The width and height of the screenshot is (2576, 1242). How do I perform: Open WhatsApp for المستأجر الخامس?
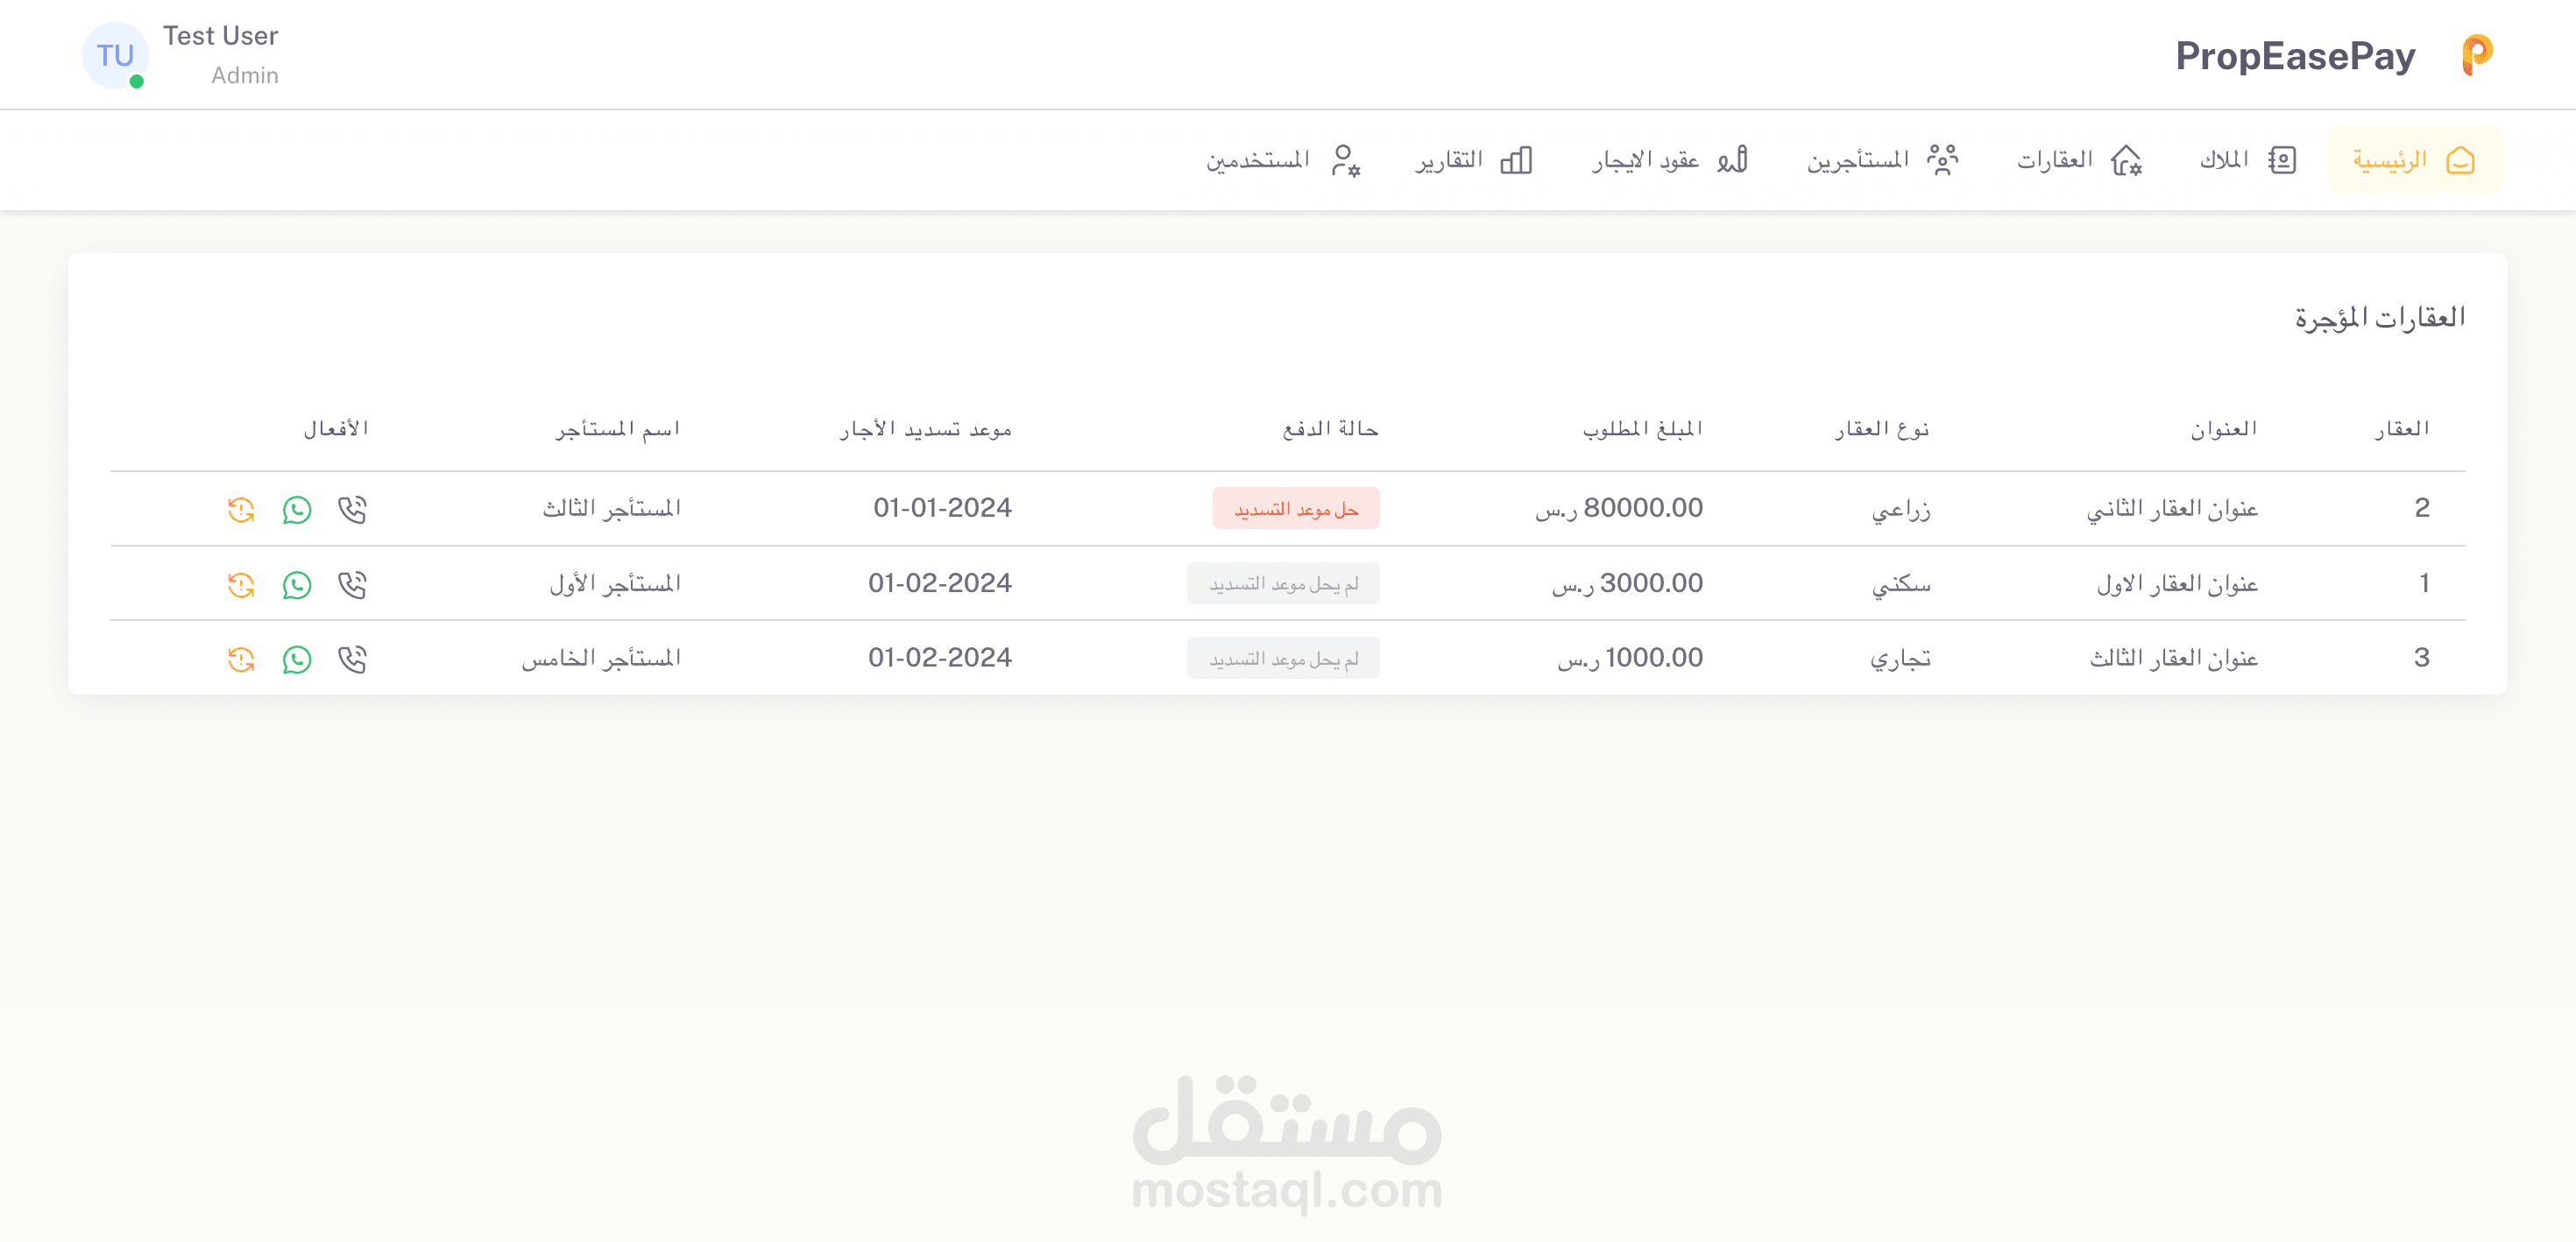(x=297, y=659)
